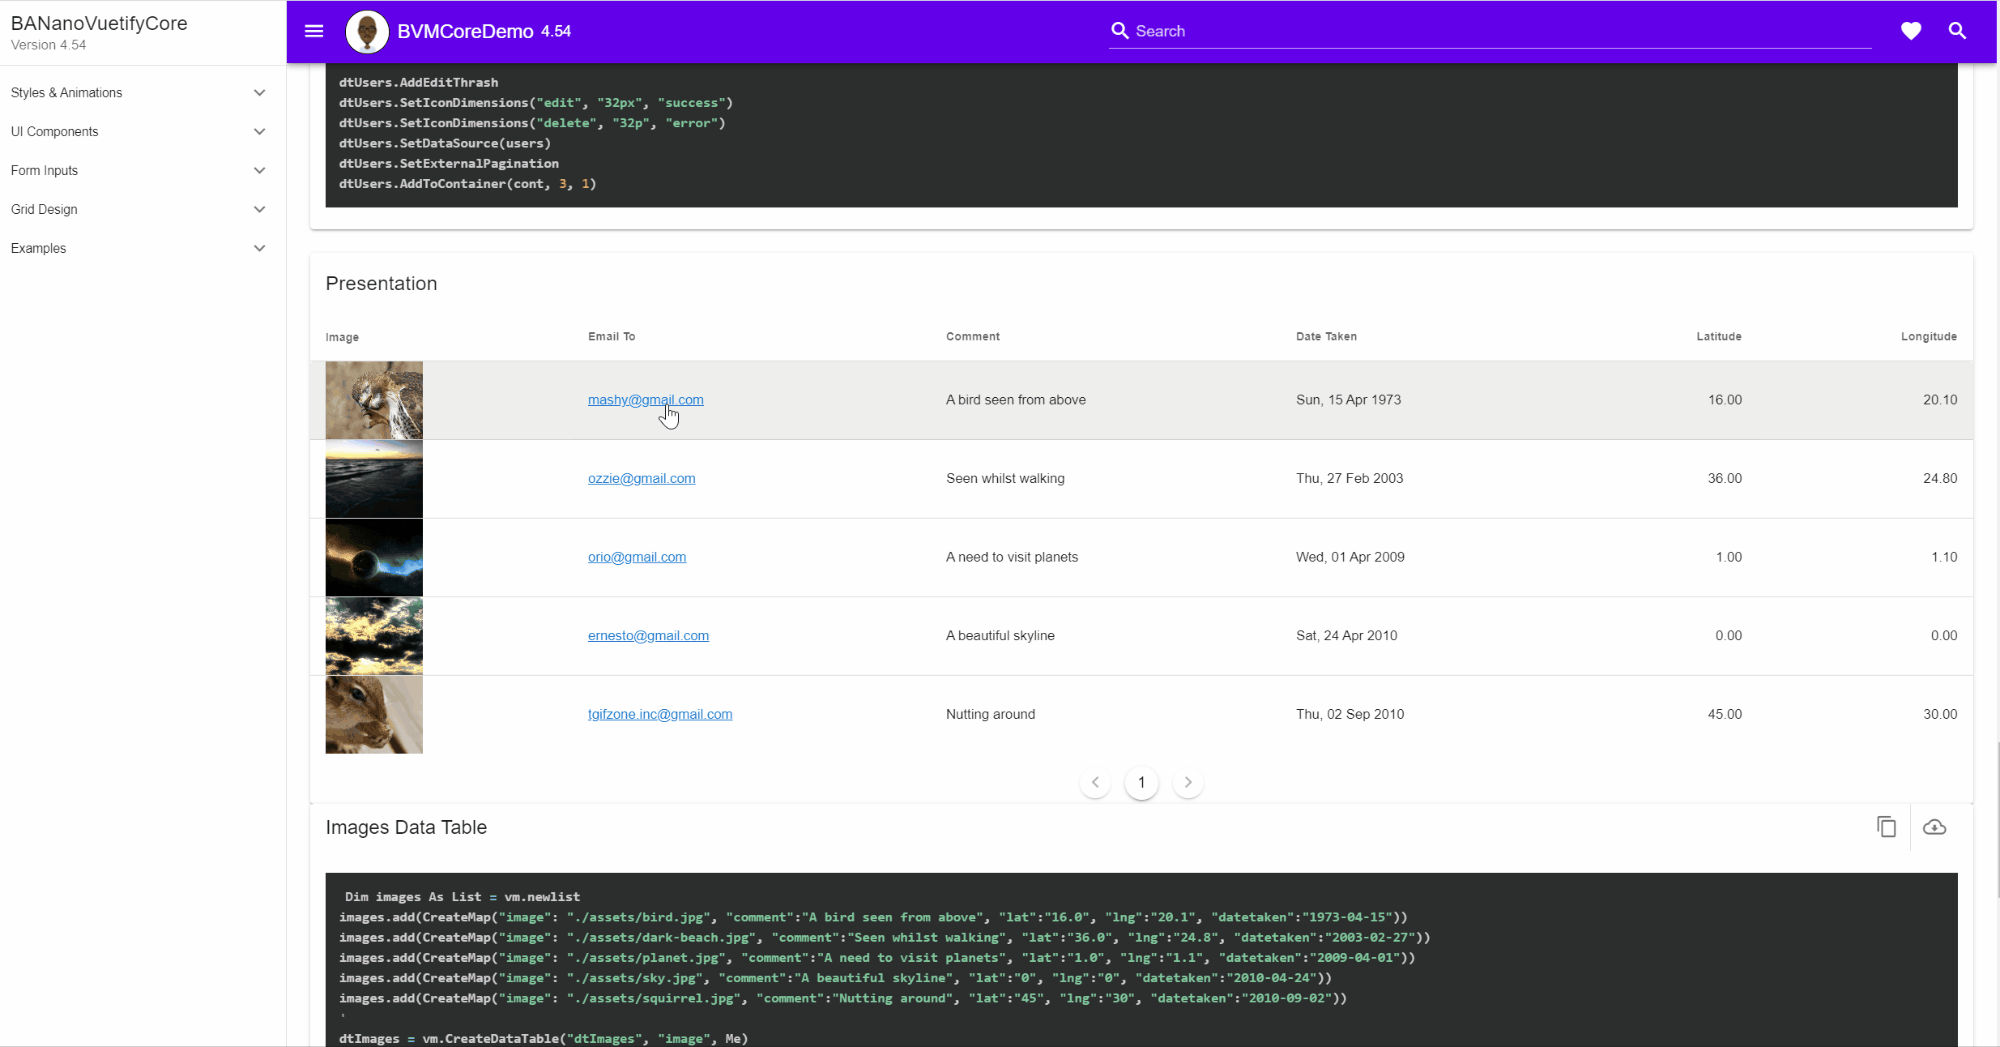Sort by Comment column header

972,337
